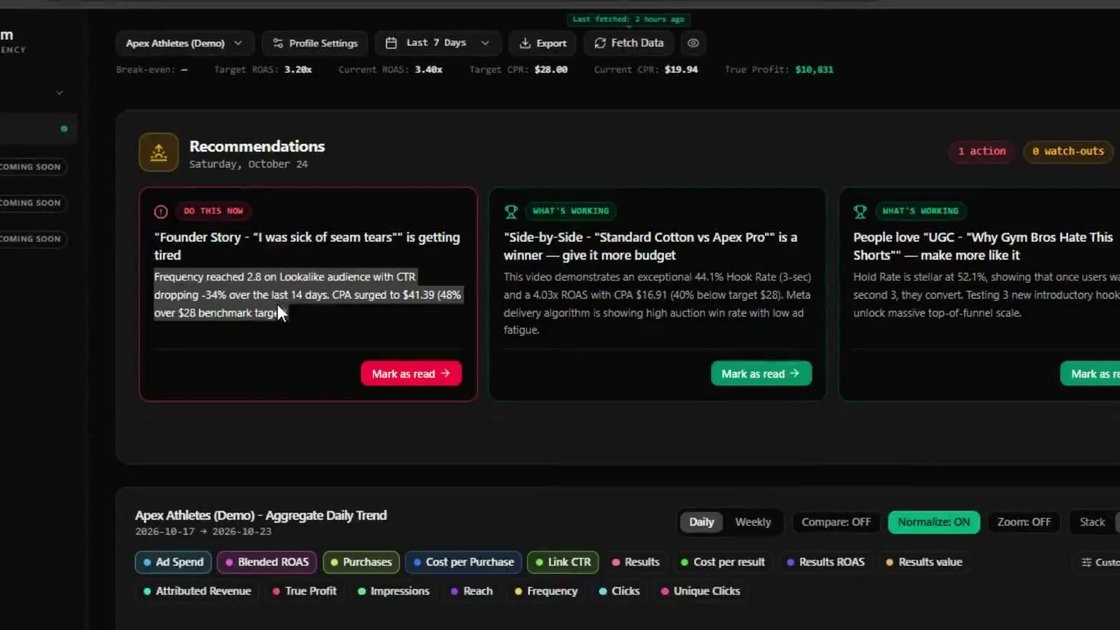
Task: Toggle the Link CTR metric chip
Action: point(563,562)
